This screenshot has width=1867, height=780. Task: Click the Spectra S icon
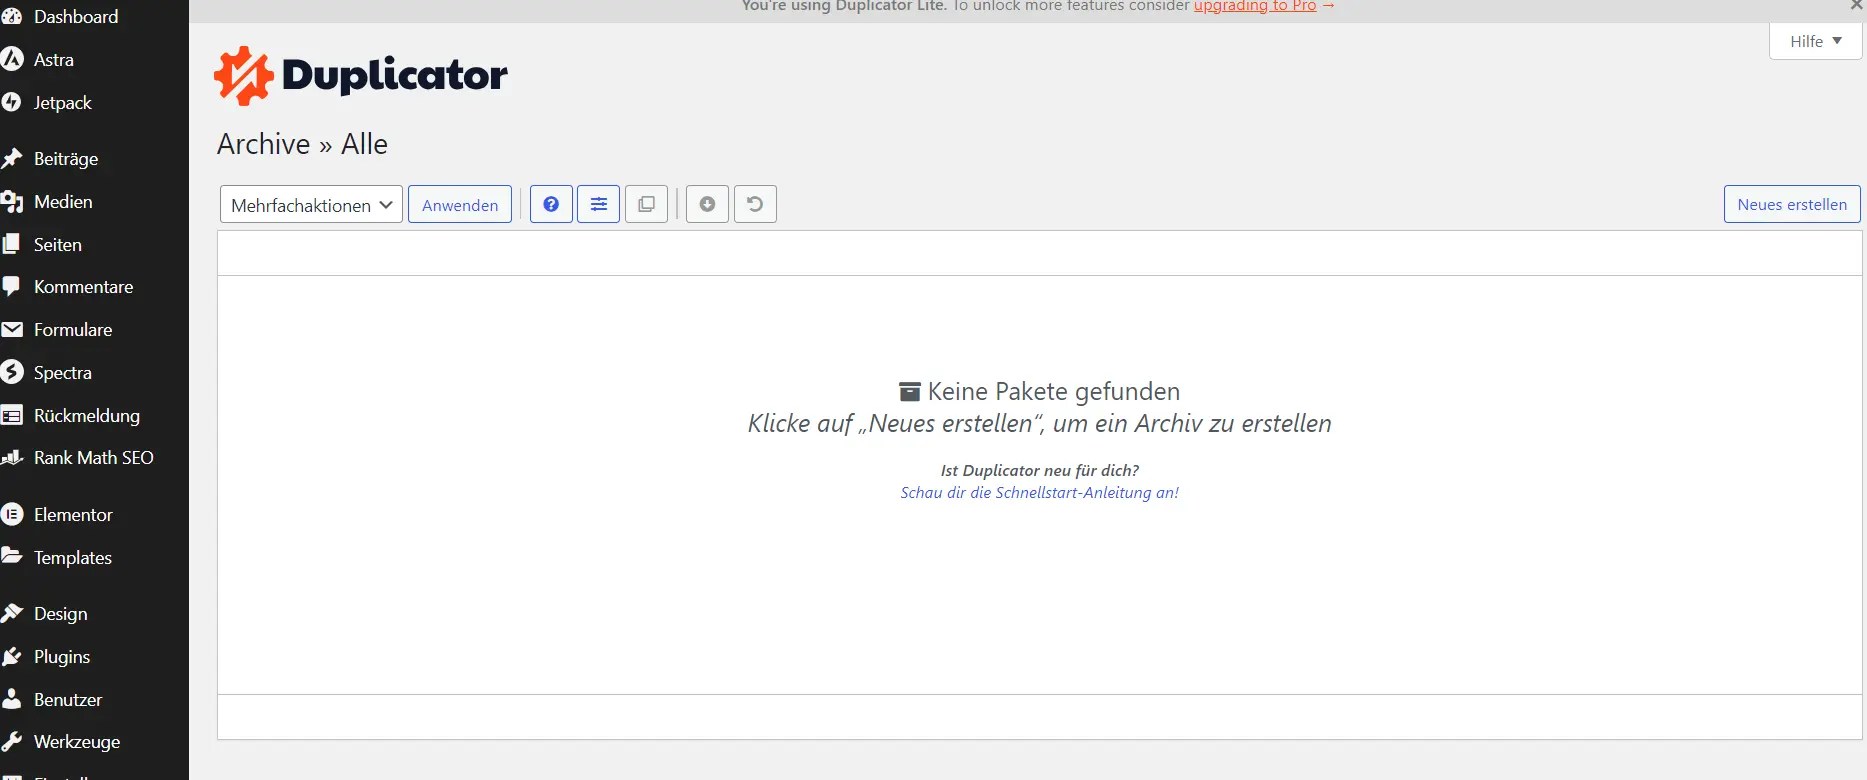click(x=11, y=372)
